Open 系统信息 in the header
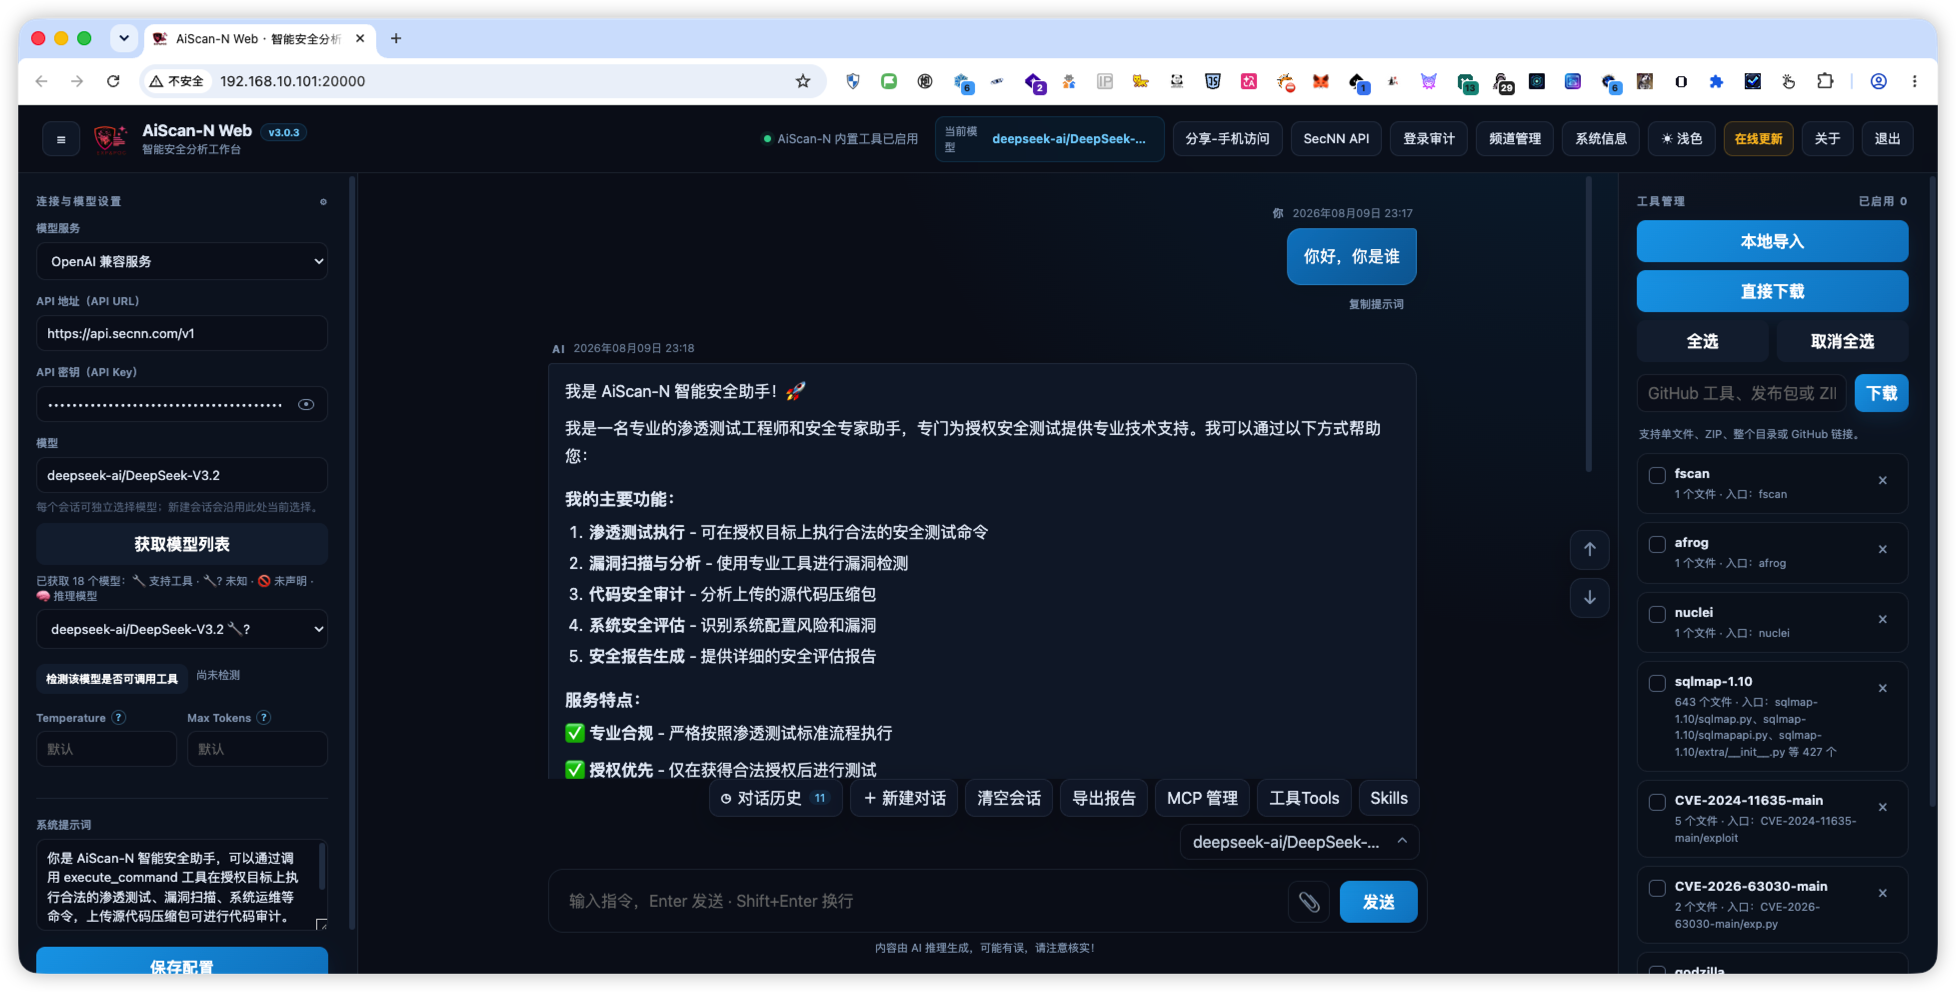The image size is (1956, 992). click(1601, 139)
